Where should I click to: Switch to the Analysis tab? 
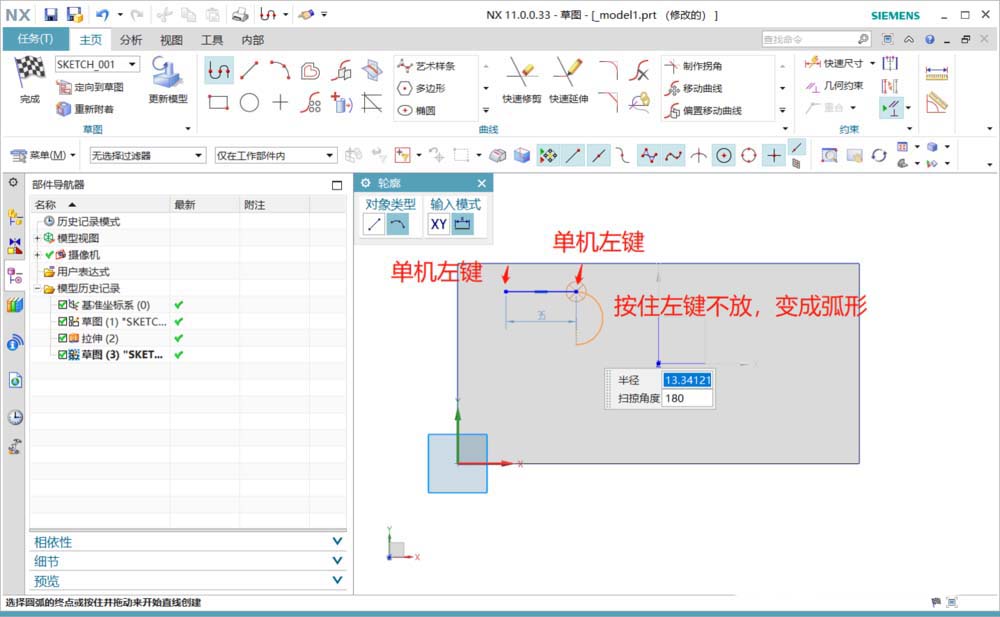pyautogui.click(x=131, y=40)
